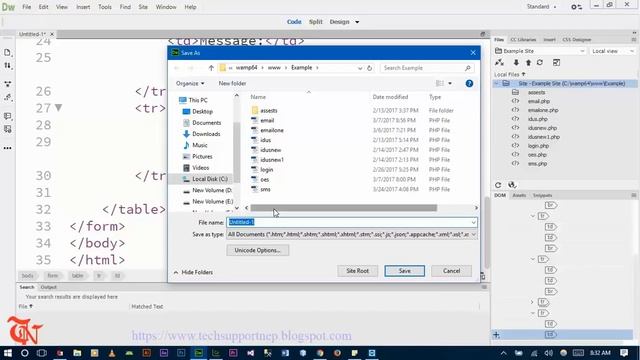Viewport: 640px width, 360px height.
Task: Click the Unicode Options button
Action: pos(258,250)
